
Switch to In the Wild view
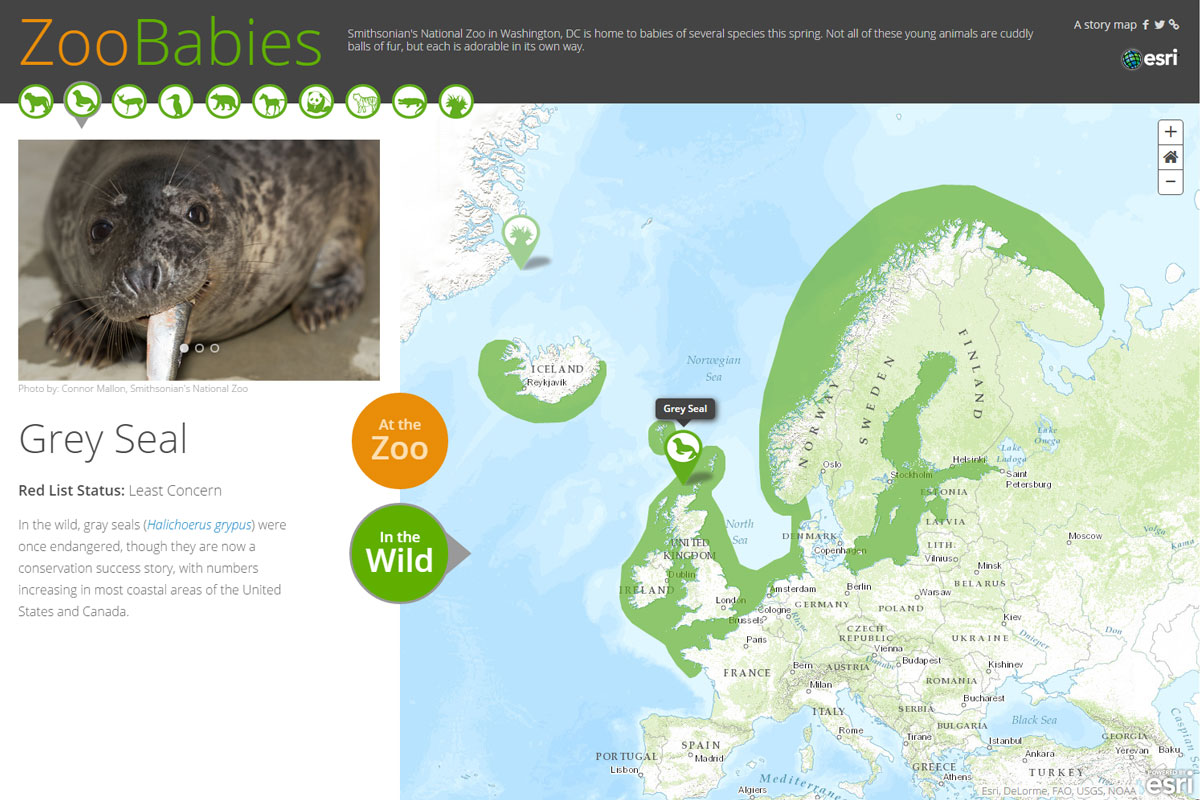tap(399, 553)
